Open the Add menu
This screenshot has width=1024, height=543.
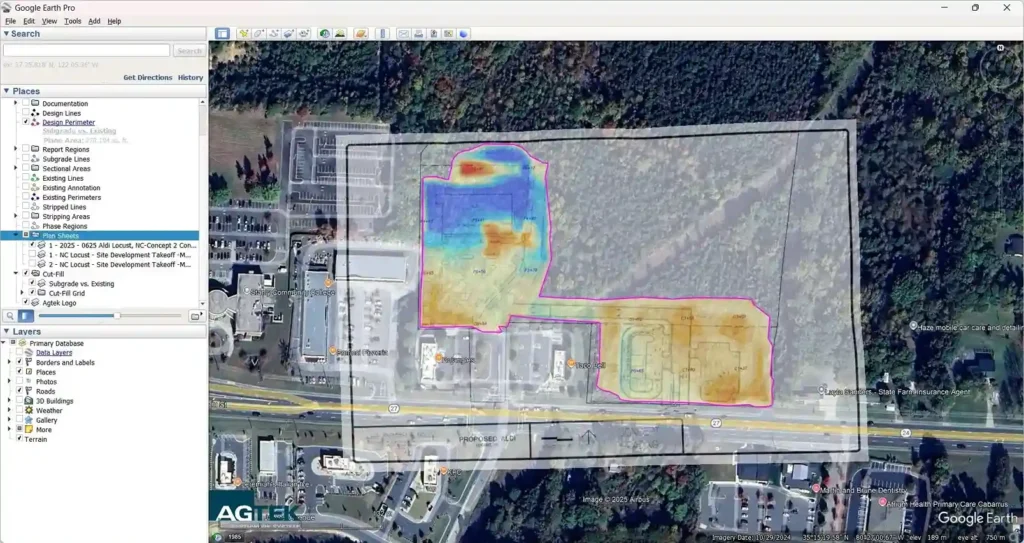(x=94, y=21)
